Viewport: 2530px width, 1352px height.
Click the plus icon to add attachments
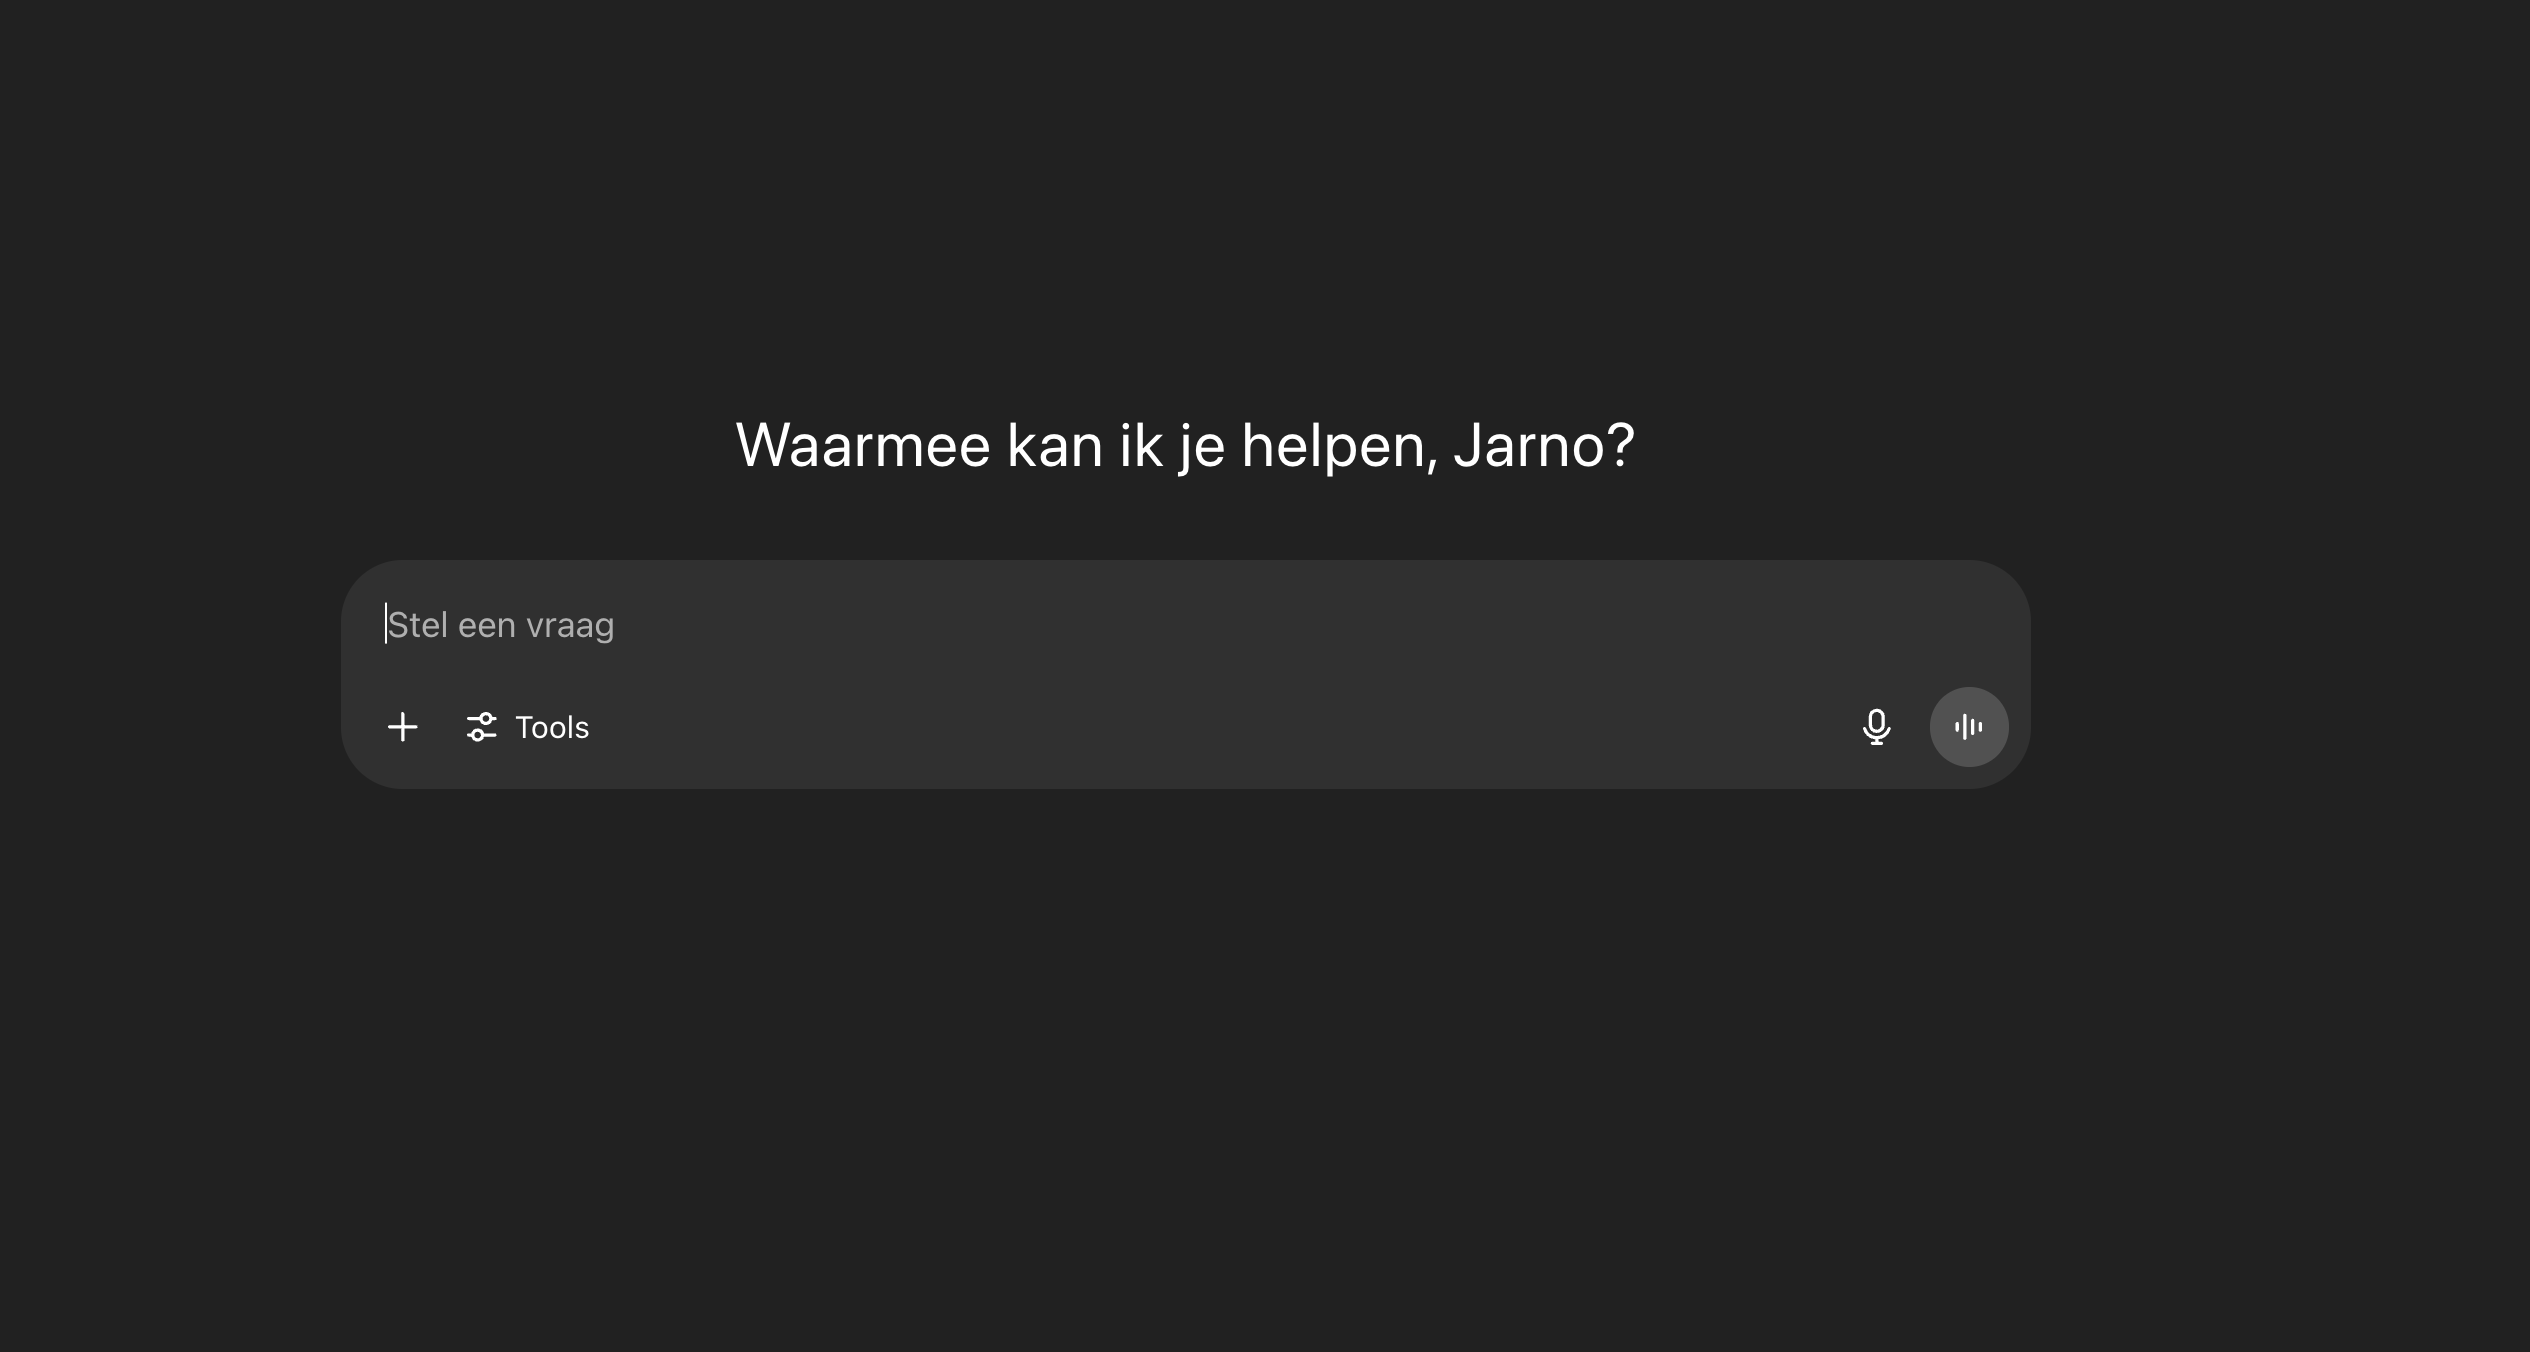click(x=402, y=727)
